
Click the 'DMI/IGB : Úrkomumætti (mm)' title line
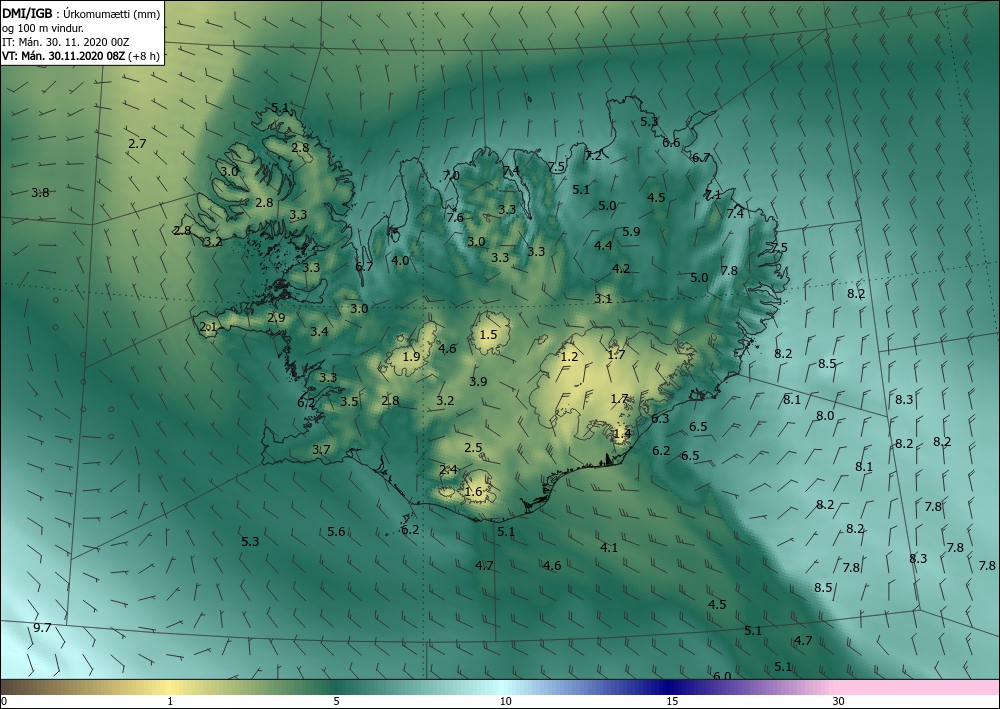(x=81, y=13)
